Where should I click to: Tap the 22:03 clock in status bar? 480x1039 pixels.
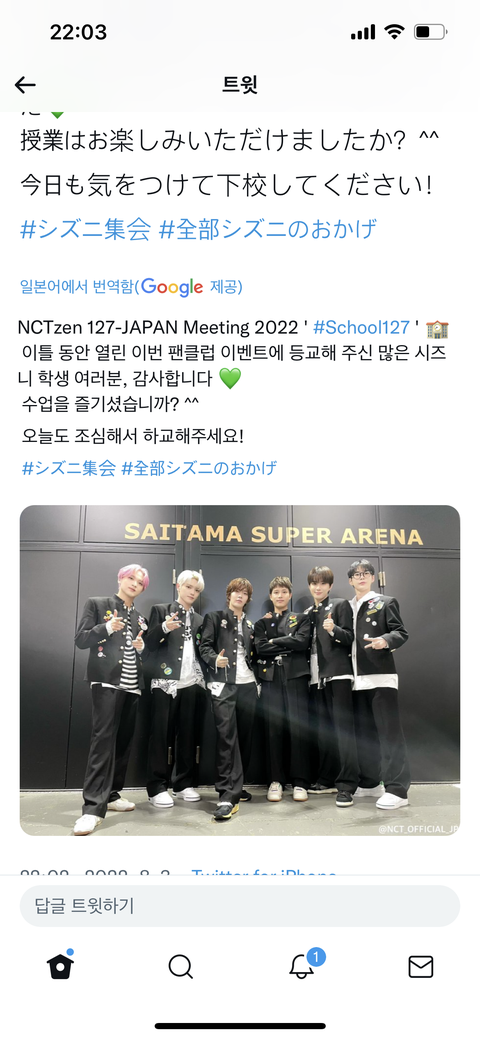(78, 32)
